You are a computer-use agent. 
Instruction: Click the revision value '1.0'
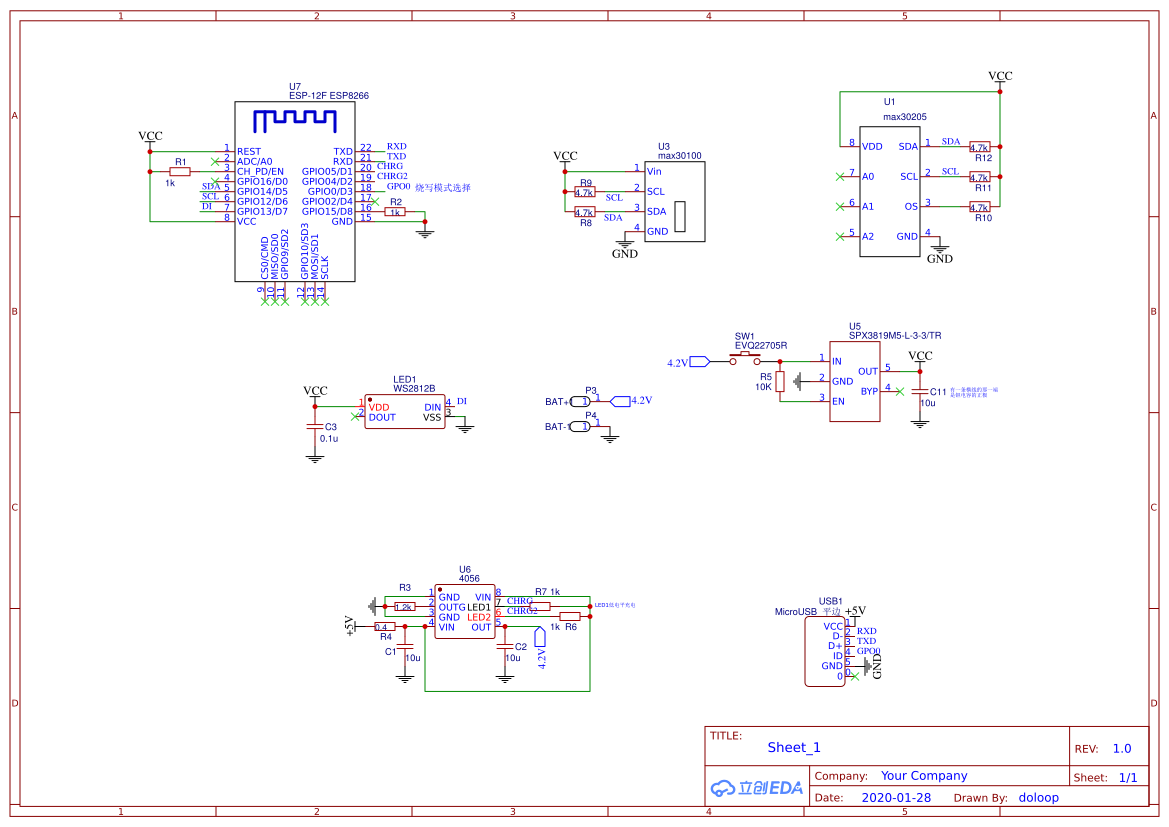point(1122,749)
